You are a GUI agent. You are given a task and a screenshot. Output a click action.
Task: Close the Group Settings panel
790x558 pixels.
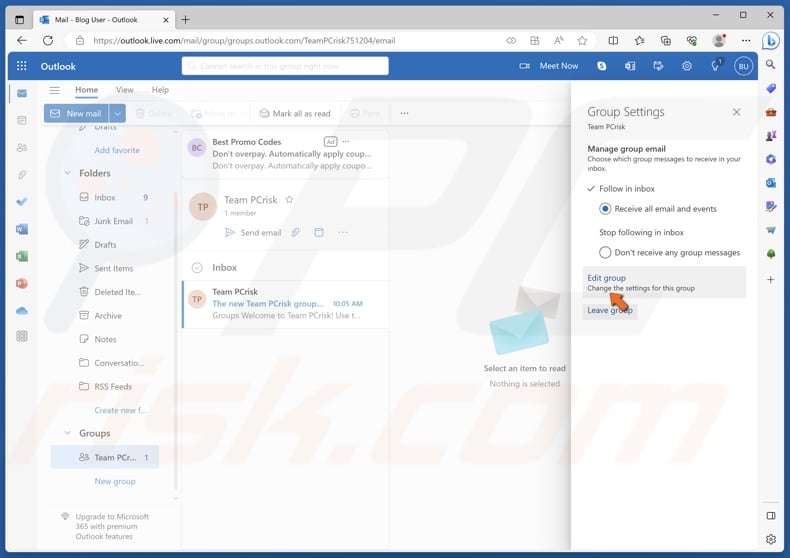coord(736,112)
